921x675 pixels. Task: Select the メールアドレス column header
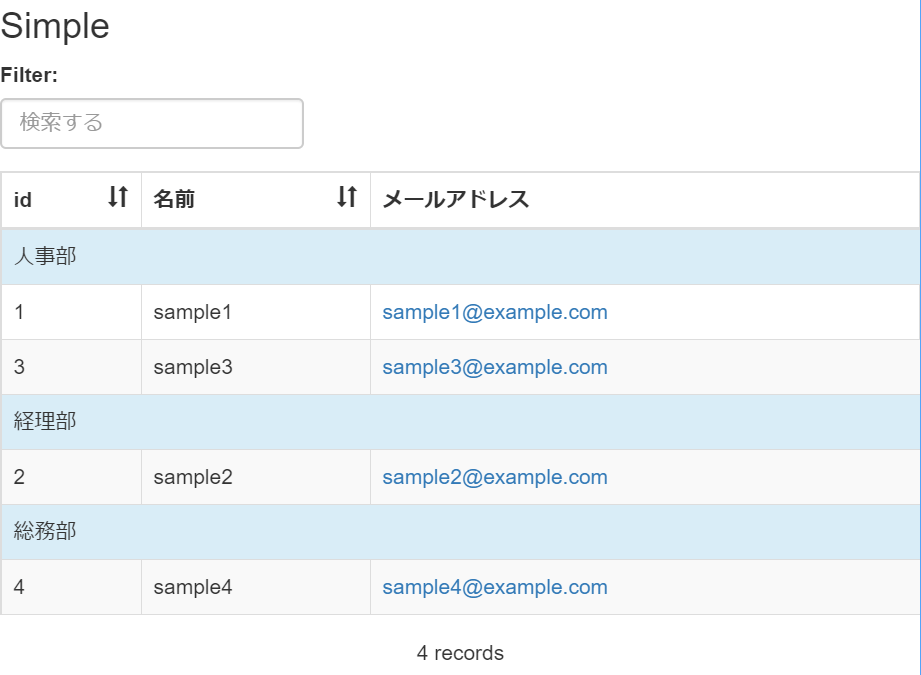click(456, 200)
